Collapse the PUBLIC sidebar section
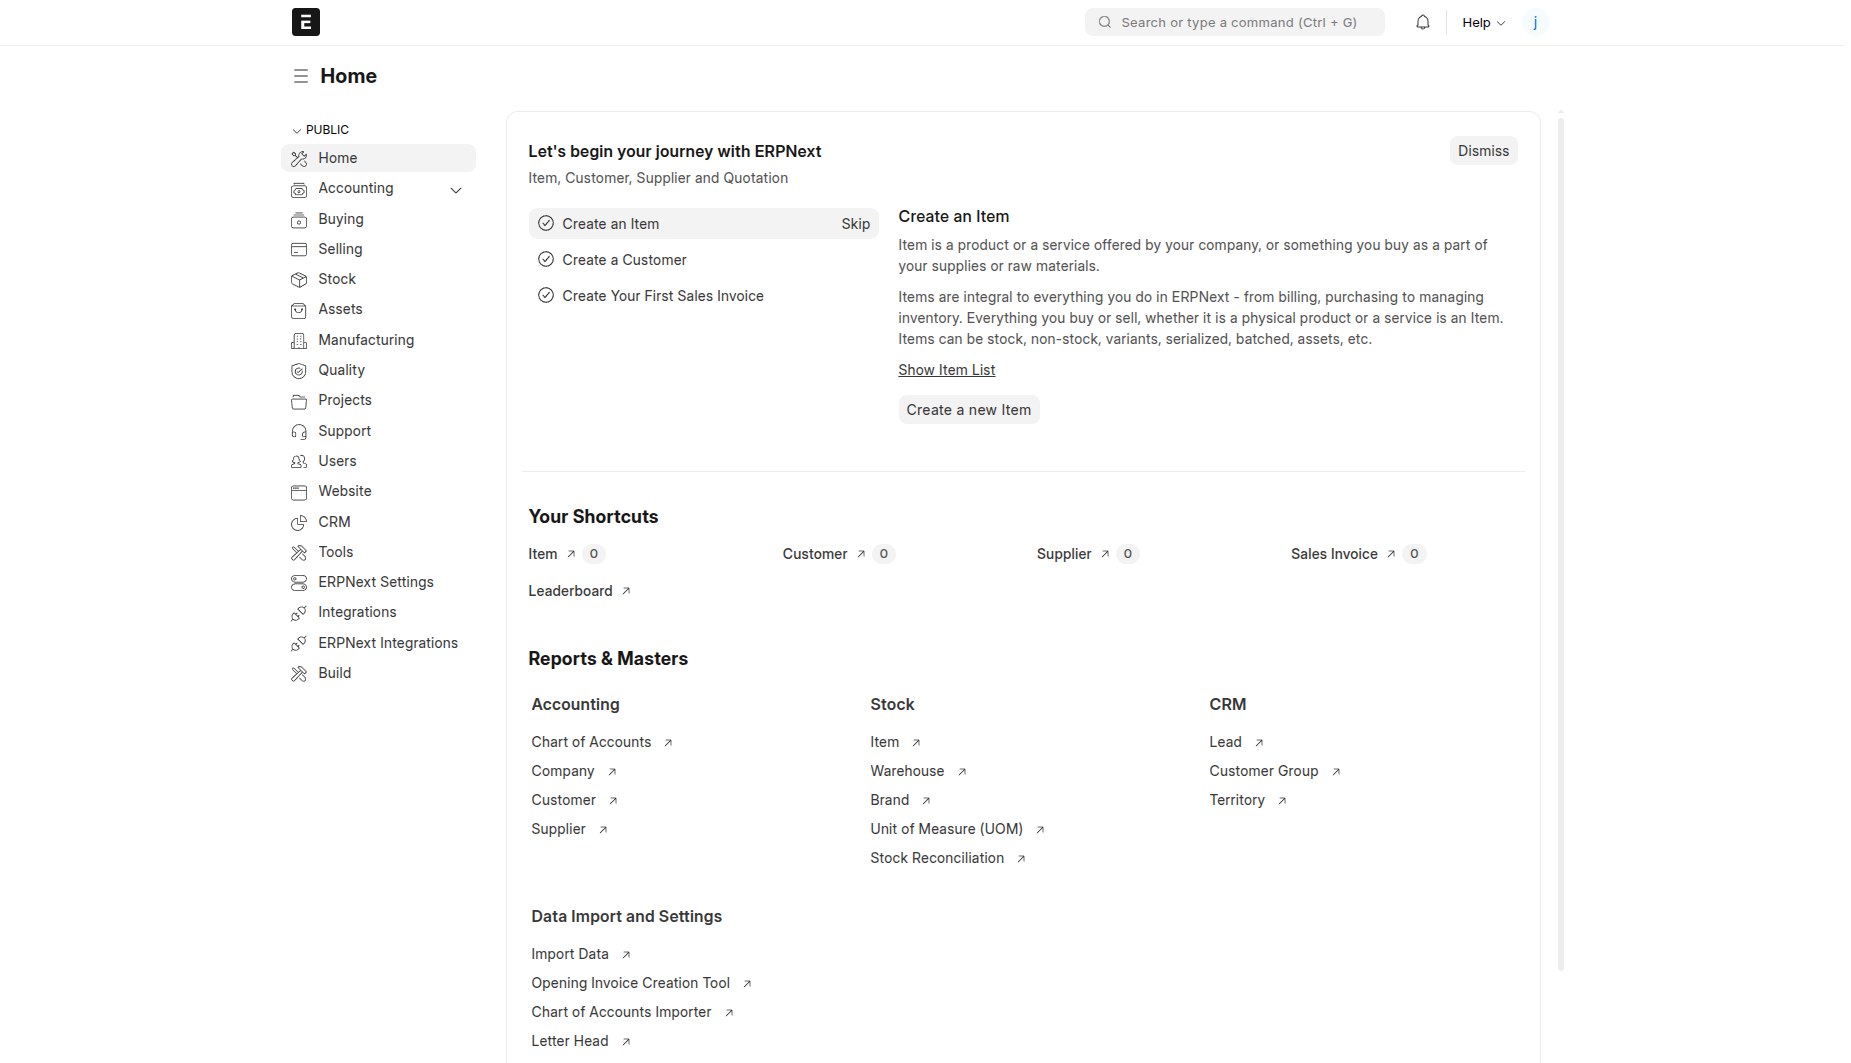This screenshot has width=1851, height=1063. coord(320,130)
